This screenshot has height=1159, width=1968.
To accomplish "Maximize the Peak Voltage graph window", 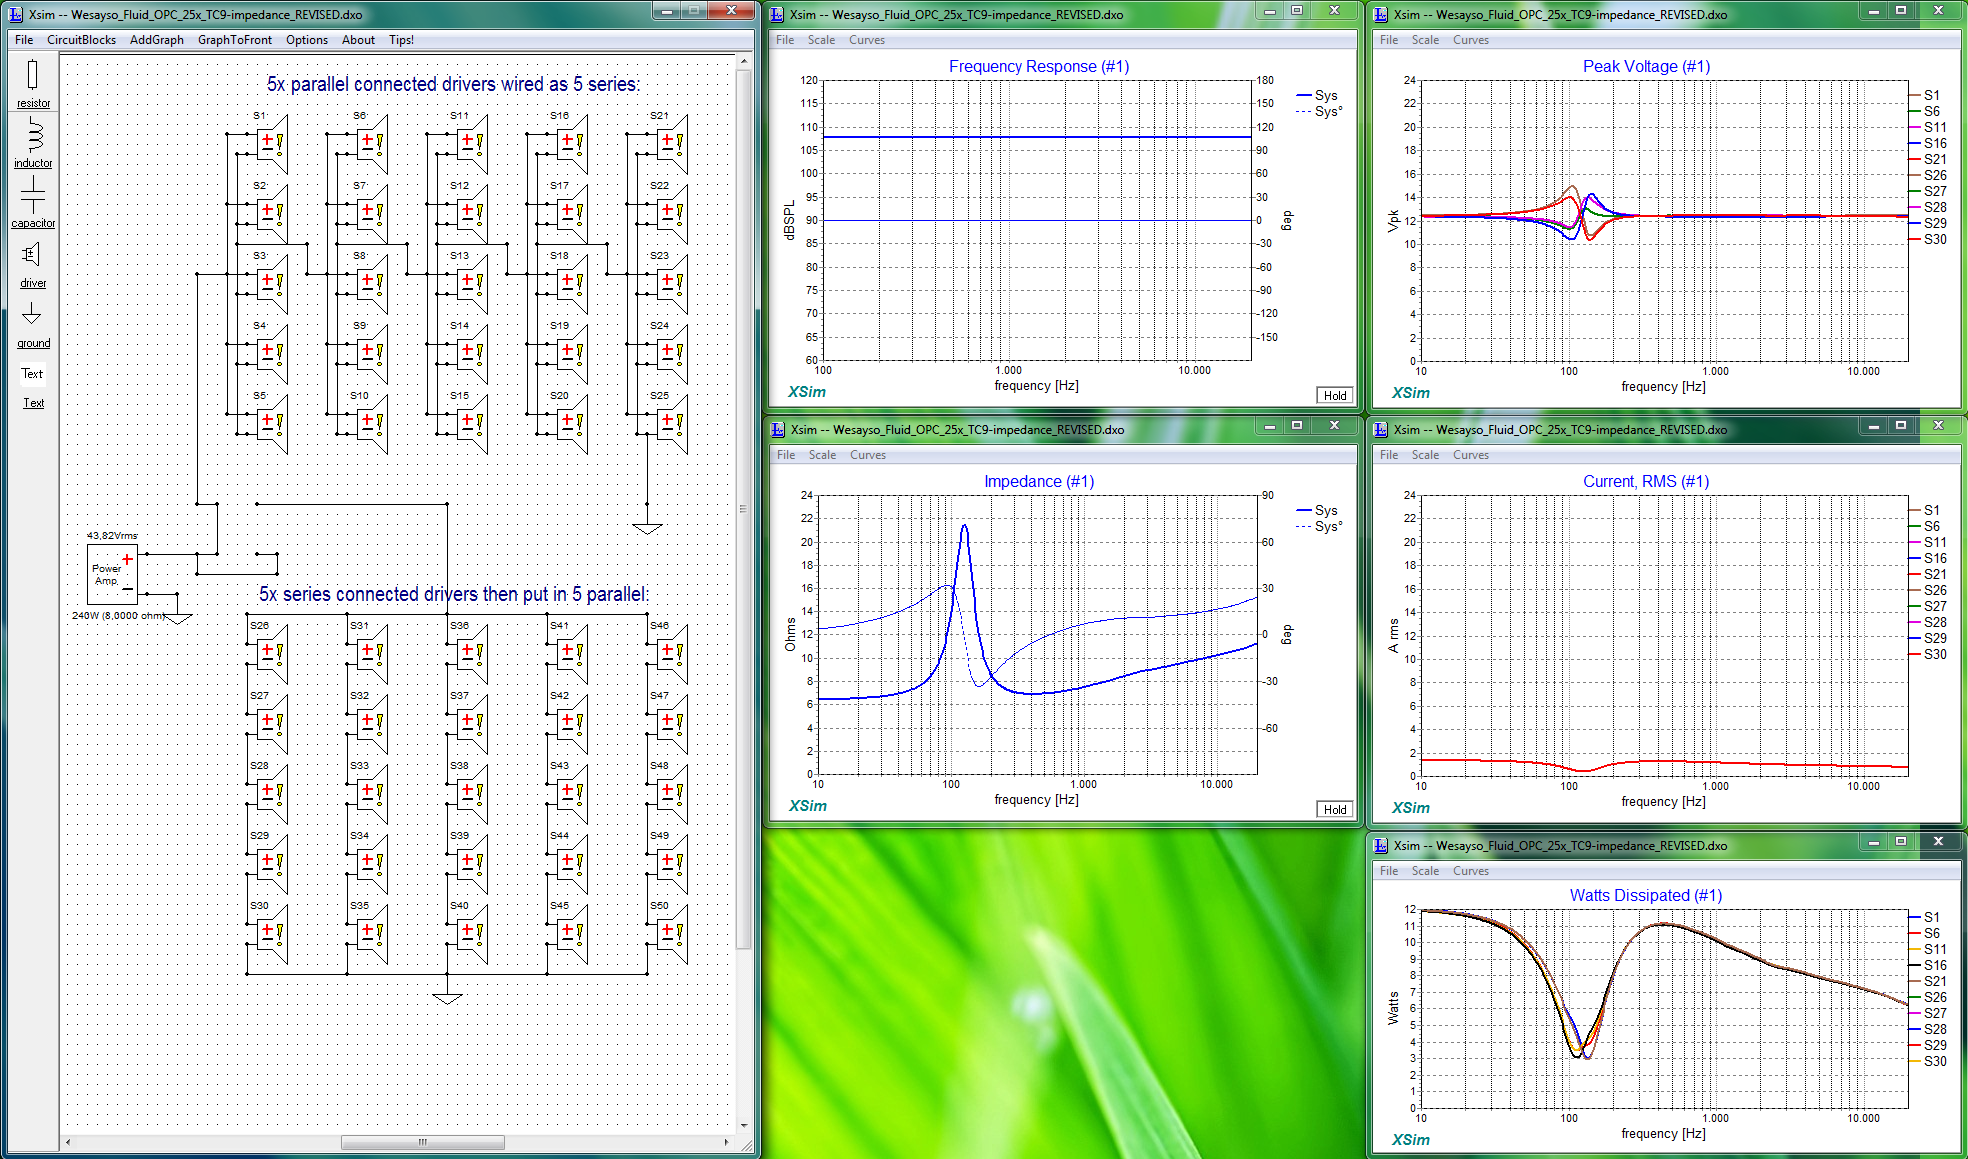I will [1901, 11].
